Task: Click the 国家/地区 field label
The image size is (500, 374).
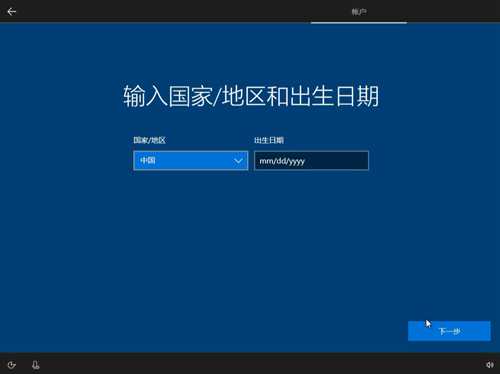Action: point(149,140)
